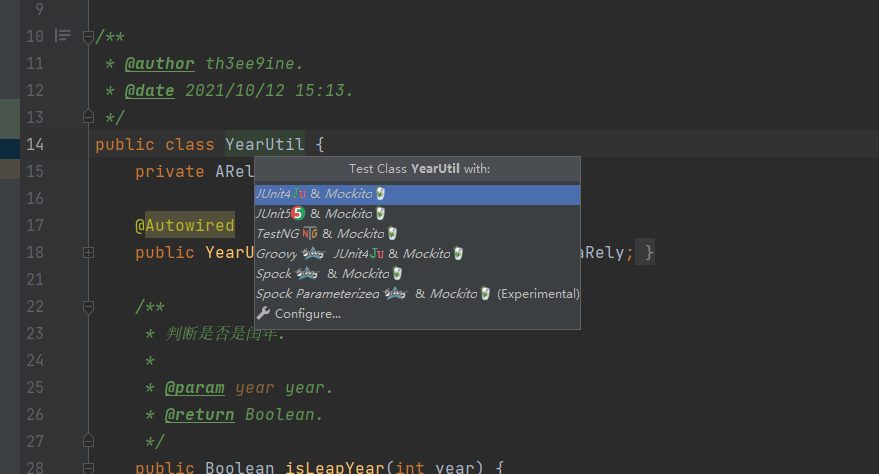Collapse the Javadoc comment at line 22
Screen dimensions: 879x474
pos(88,307)
